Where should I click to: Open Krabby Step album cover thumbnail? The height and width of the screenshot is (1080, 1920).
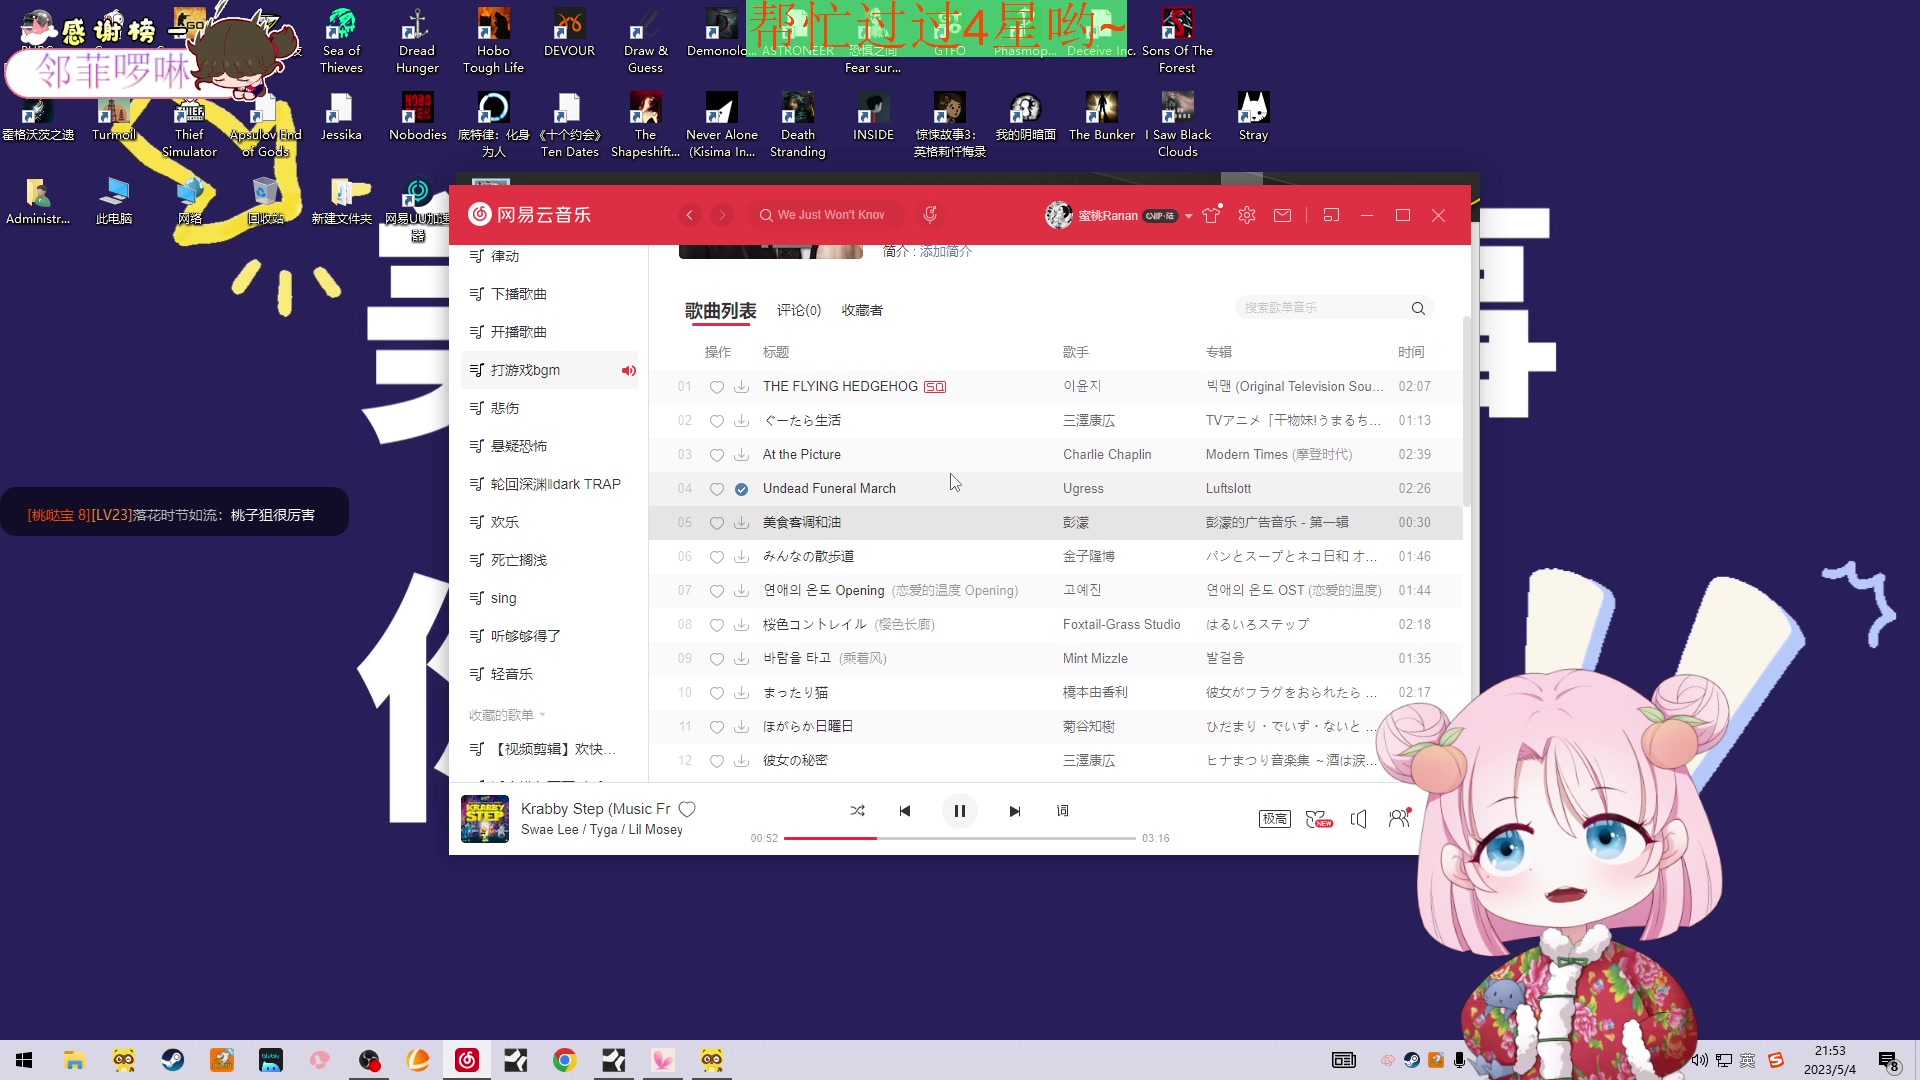[x=485, y=819]
